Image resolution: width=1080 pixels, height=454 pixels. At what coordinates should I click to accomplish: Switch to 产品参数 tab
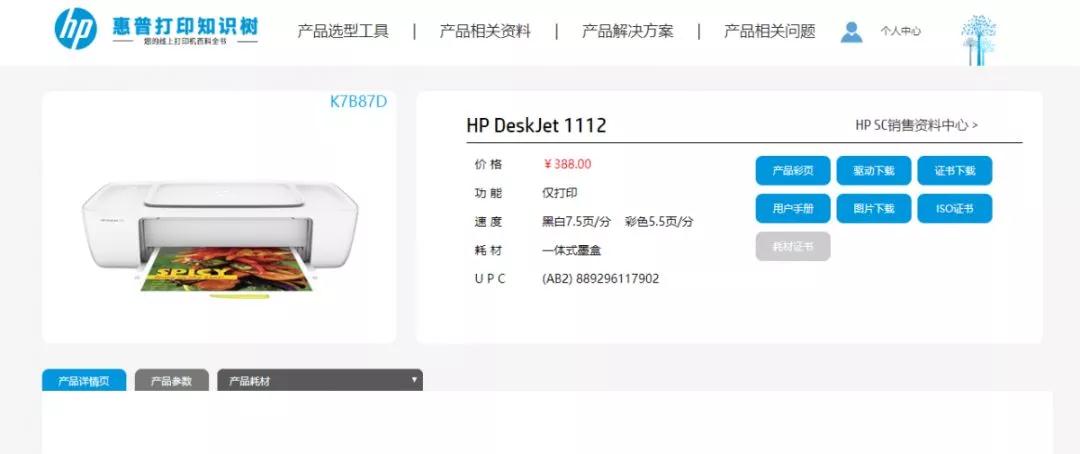172,380
